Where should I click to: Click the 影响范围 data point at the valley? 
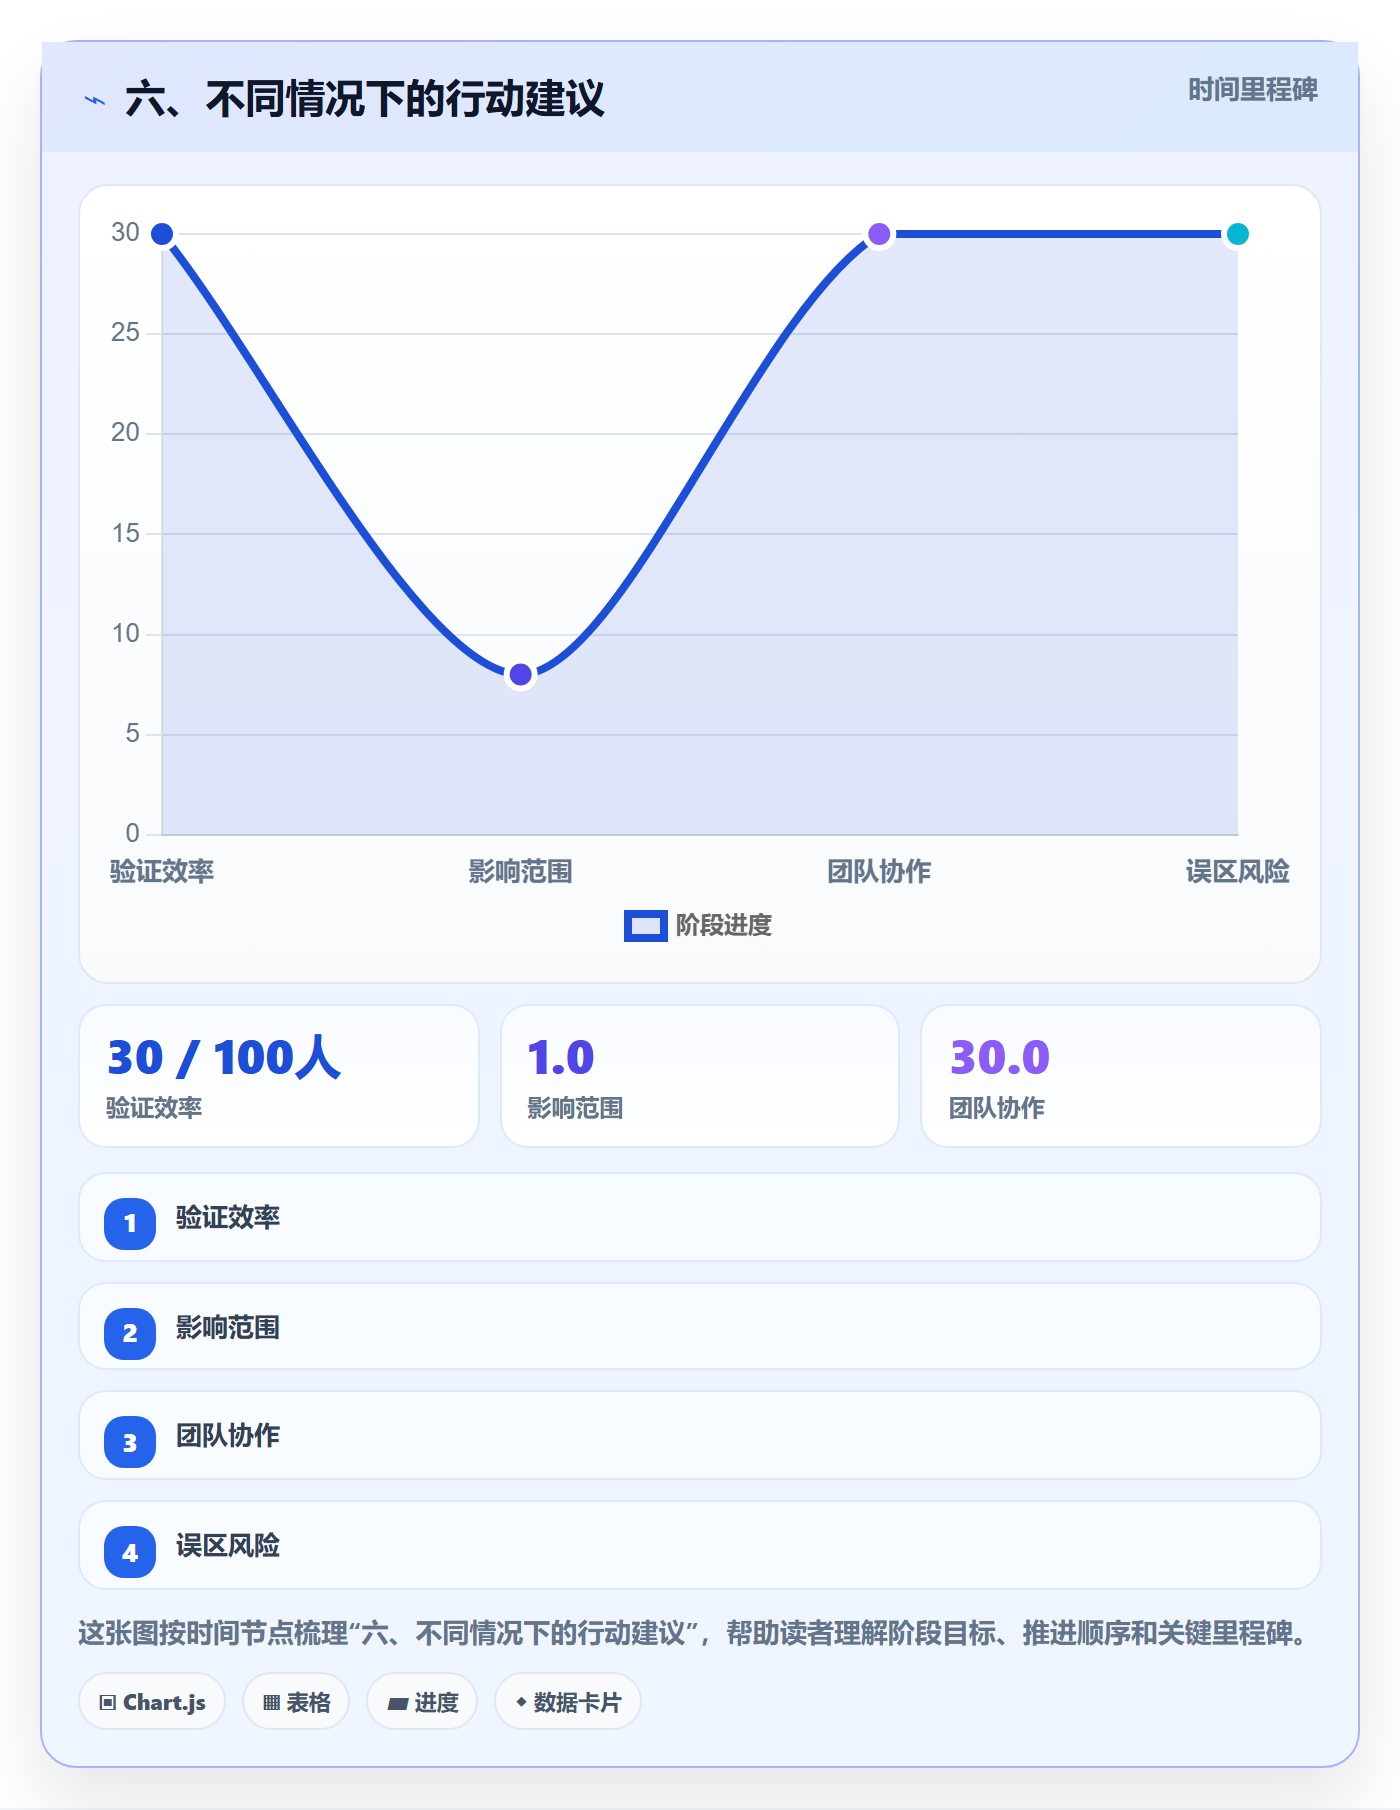click(x=520, y=675)
